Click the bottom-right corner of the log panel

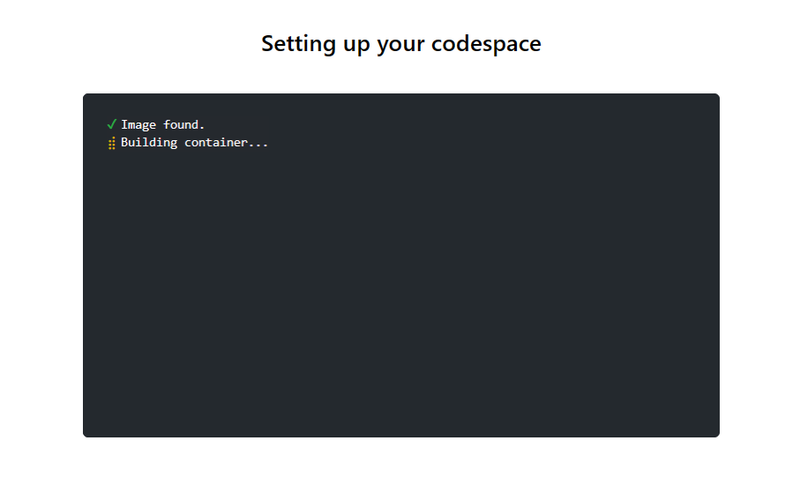point(714,432)
